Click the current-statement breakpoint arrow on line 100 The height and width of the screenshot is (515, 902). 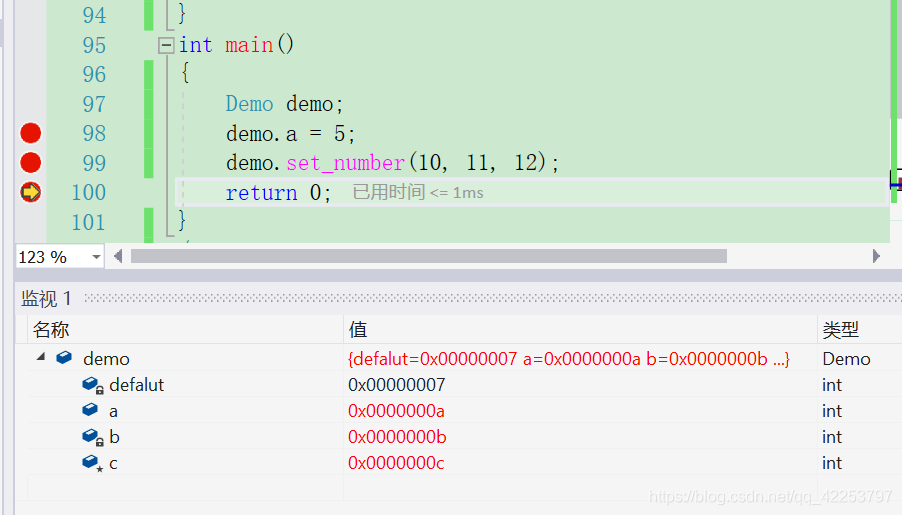[30, 192]
